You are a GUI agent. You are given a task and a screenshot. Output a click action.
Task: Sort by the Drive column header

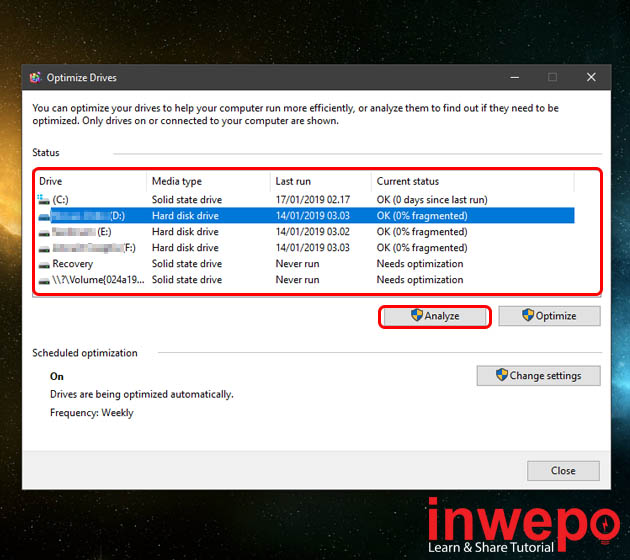click(x=92, y=181)
